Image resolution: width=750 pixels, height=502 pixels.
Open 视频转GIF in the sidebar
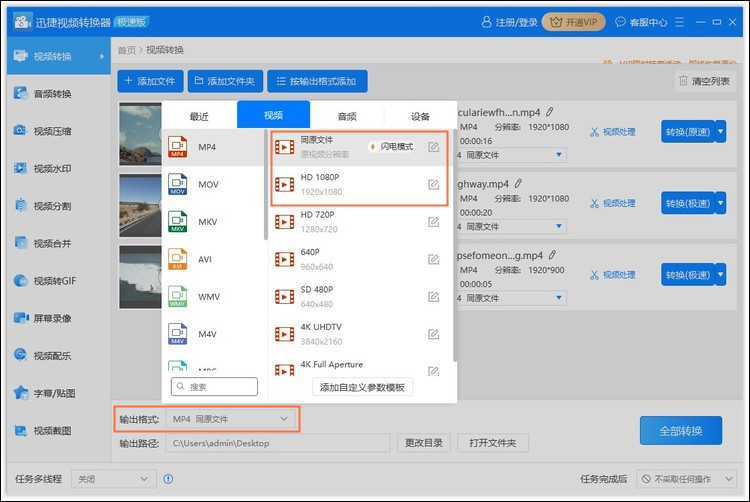(x=58, y=281)
